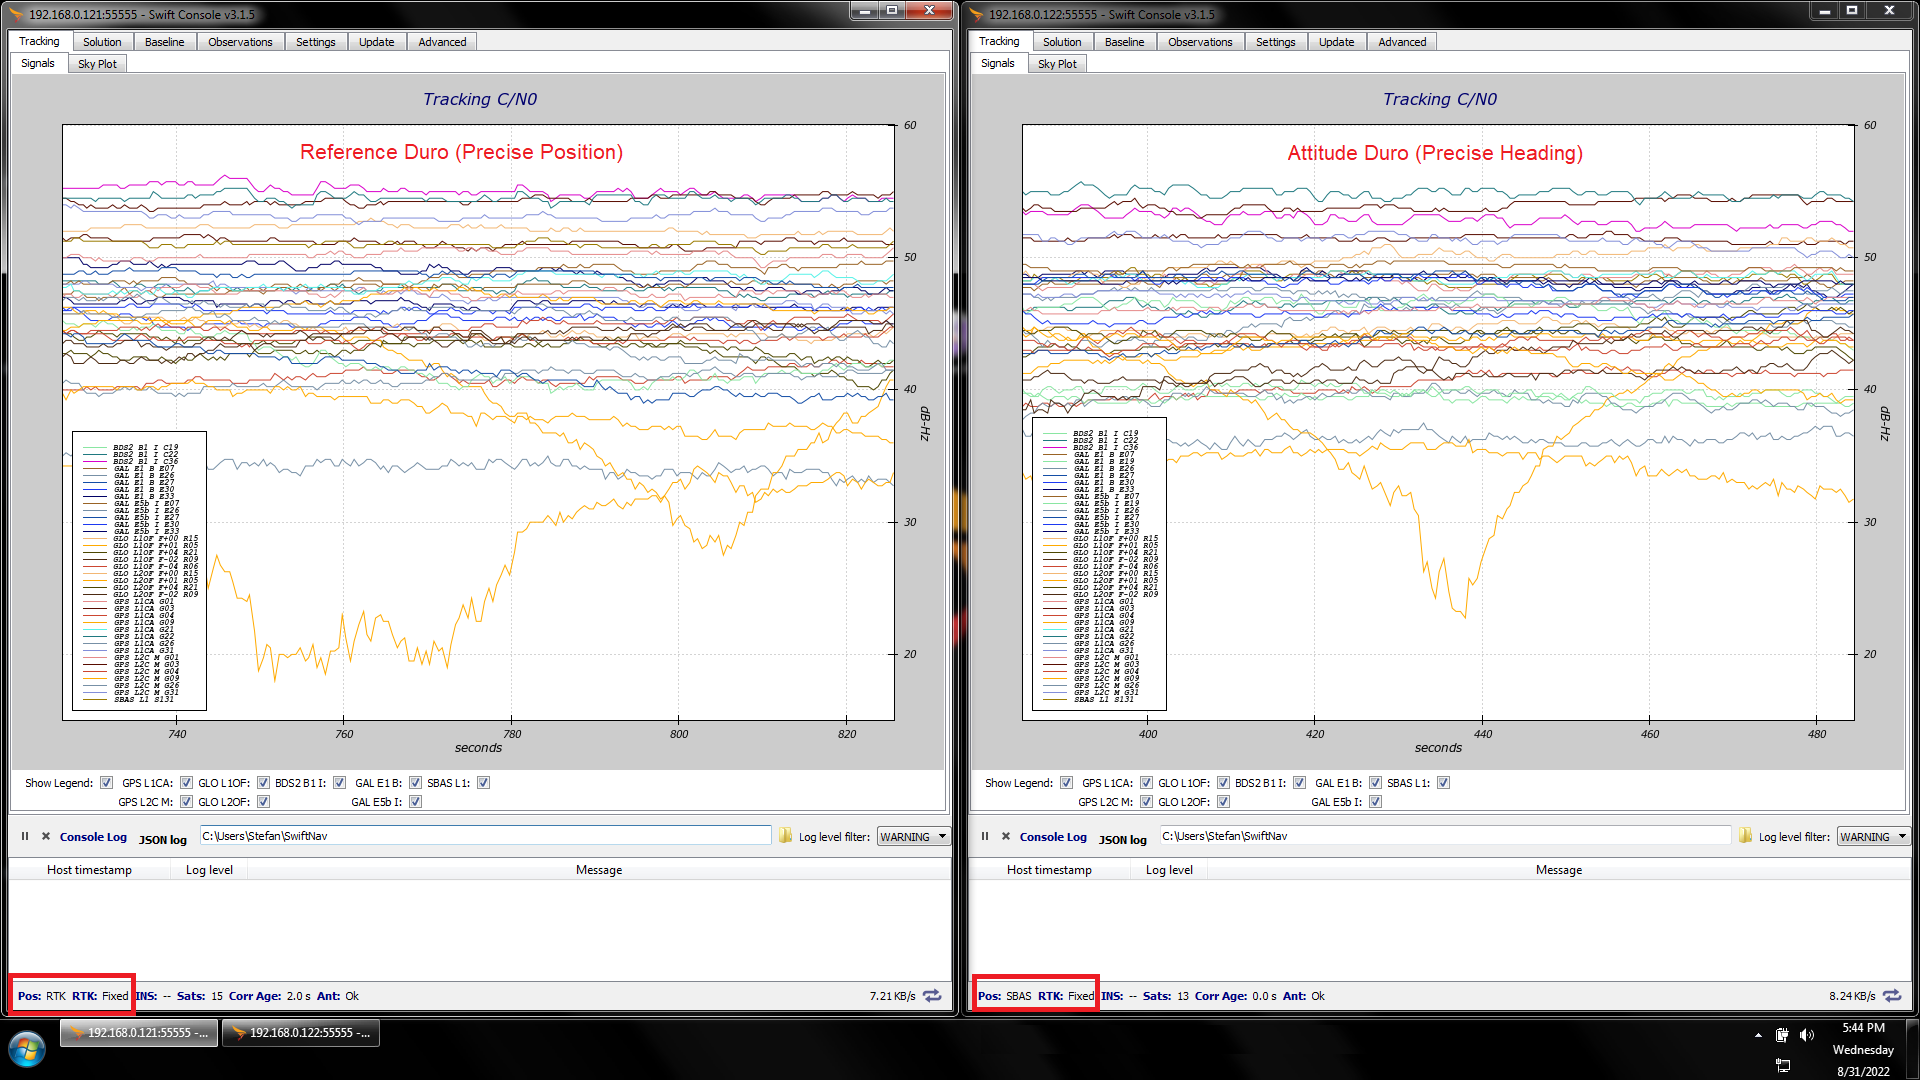Pause the left console log
The height and width of the screenshot is (1080, 1920).
point(25,837)
